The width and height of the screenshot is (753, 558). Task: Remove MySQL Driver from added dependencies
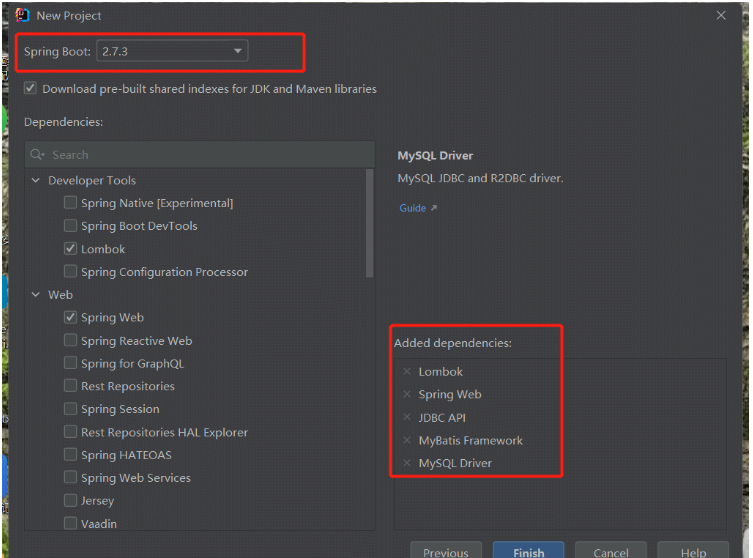407,463
